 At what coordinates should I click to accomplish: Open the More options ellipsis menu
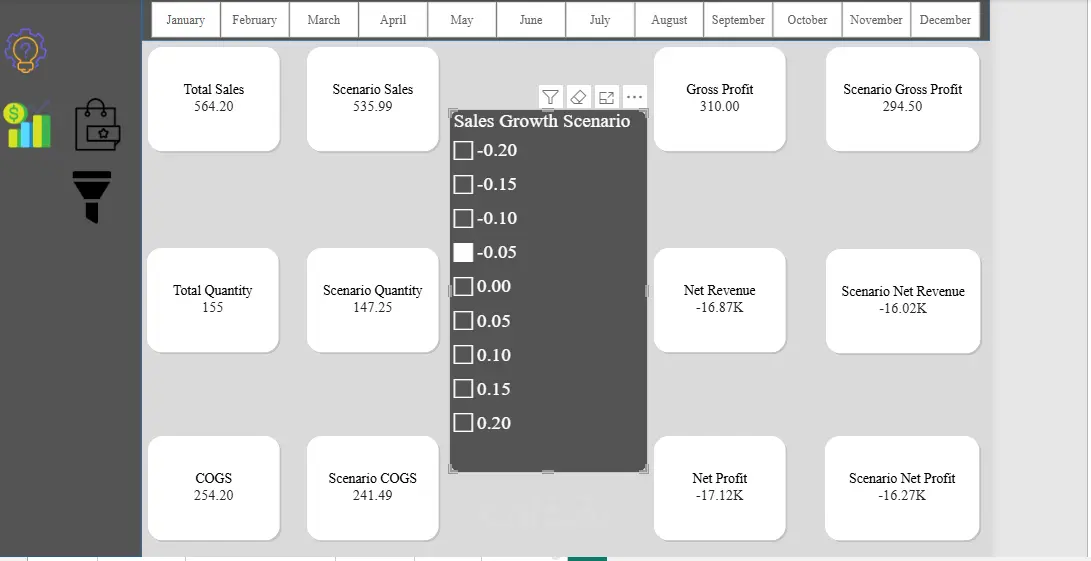click(635, 97)
